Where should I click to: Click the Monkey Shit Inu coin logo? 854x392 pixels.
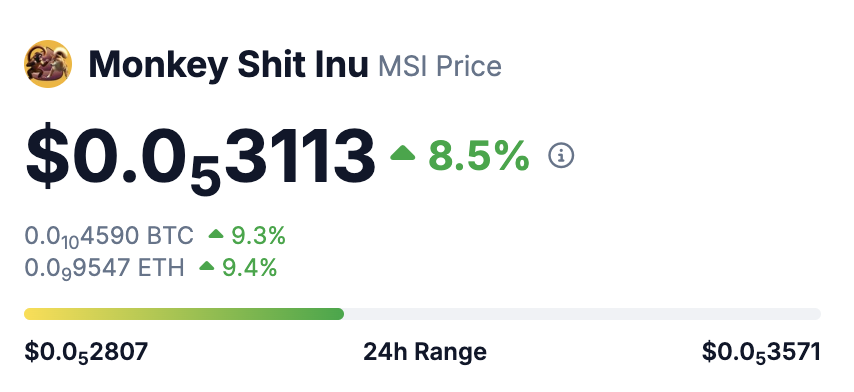pyautogui.click(x=48, y=64)
